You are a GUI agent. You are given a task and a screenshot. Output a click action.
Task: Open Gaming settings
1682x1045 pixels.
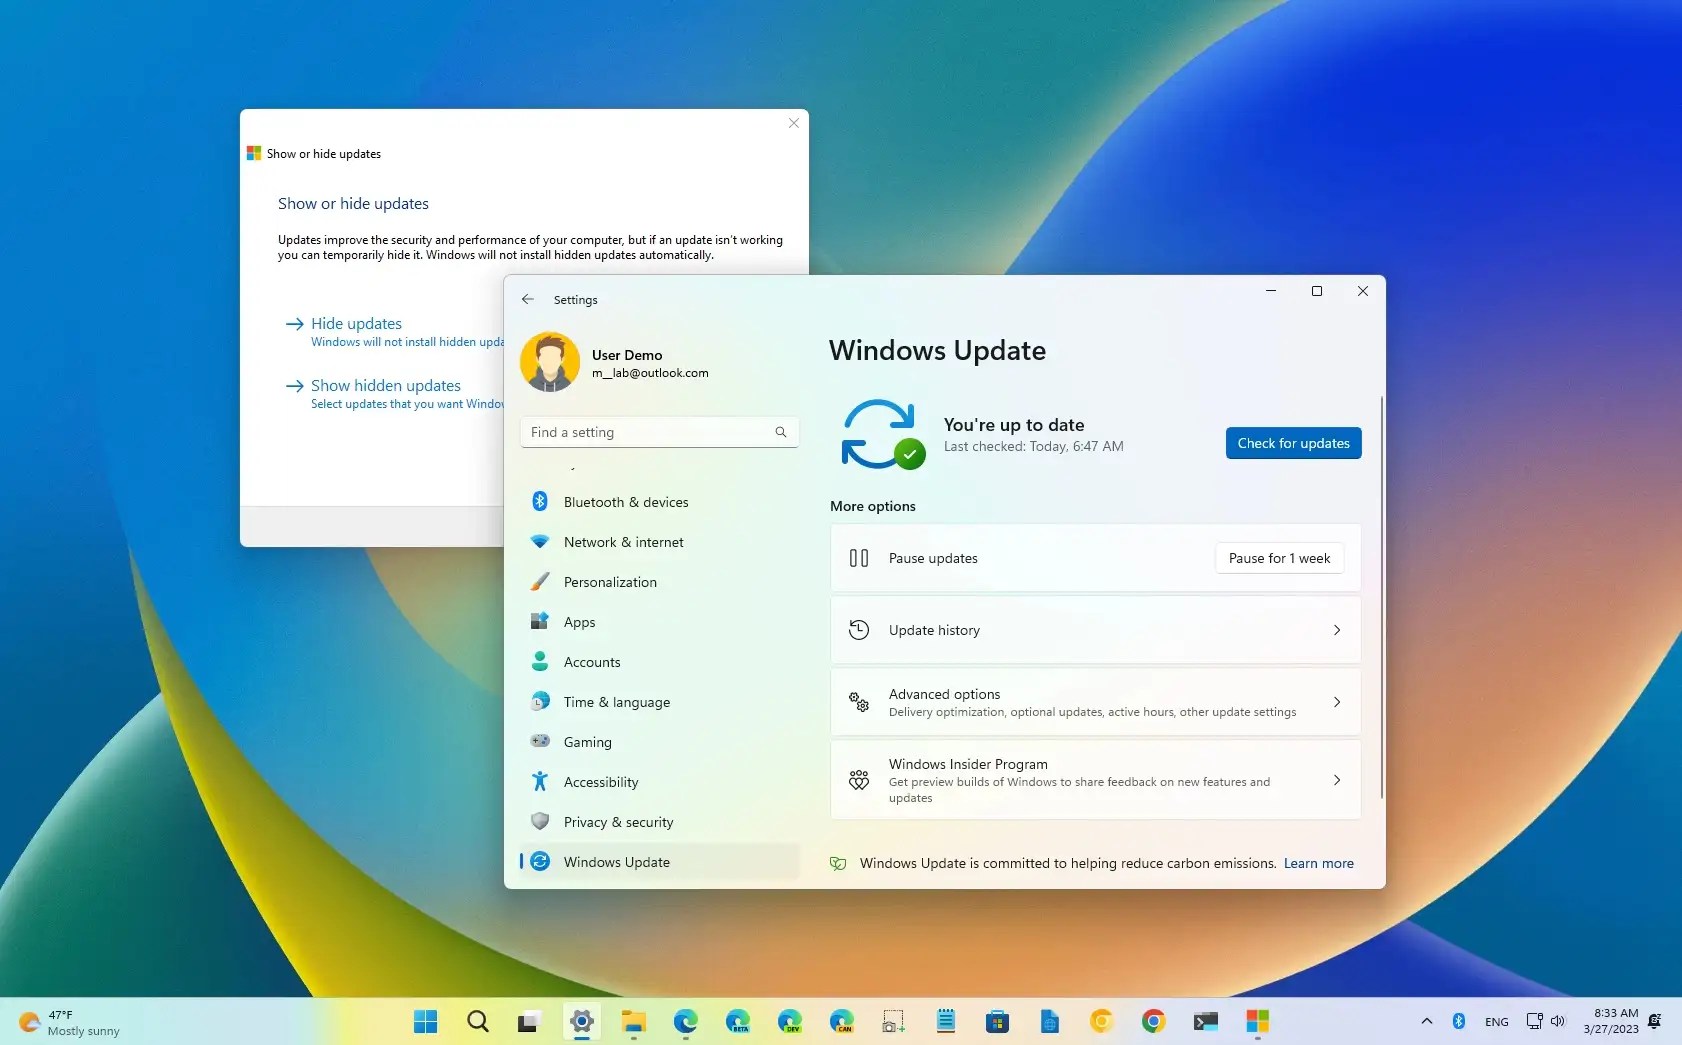click(x=587, y=742)
